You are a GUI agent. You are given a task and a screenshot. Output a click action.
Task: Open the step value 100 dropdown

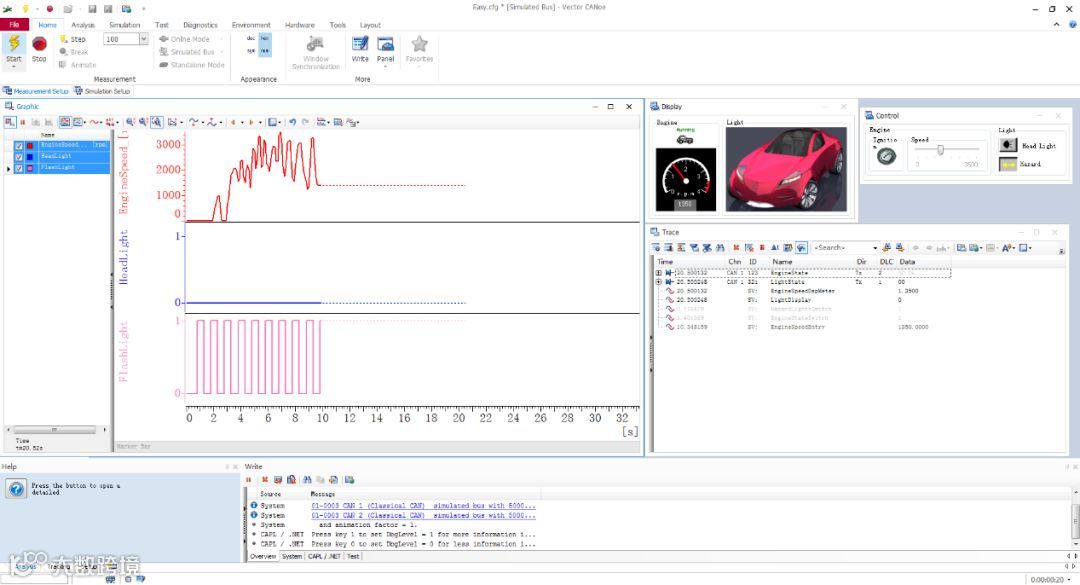coord(143,39)
